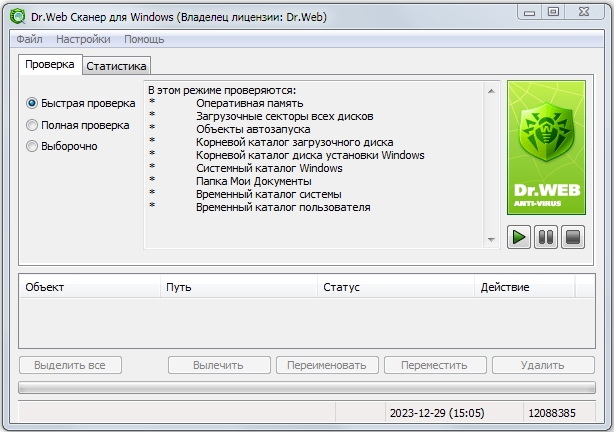Sort by the Статус column header

point(396,287)
